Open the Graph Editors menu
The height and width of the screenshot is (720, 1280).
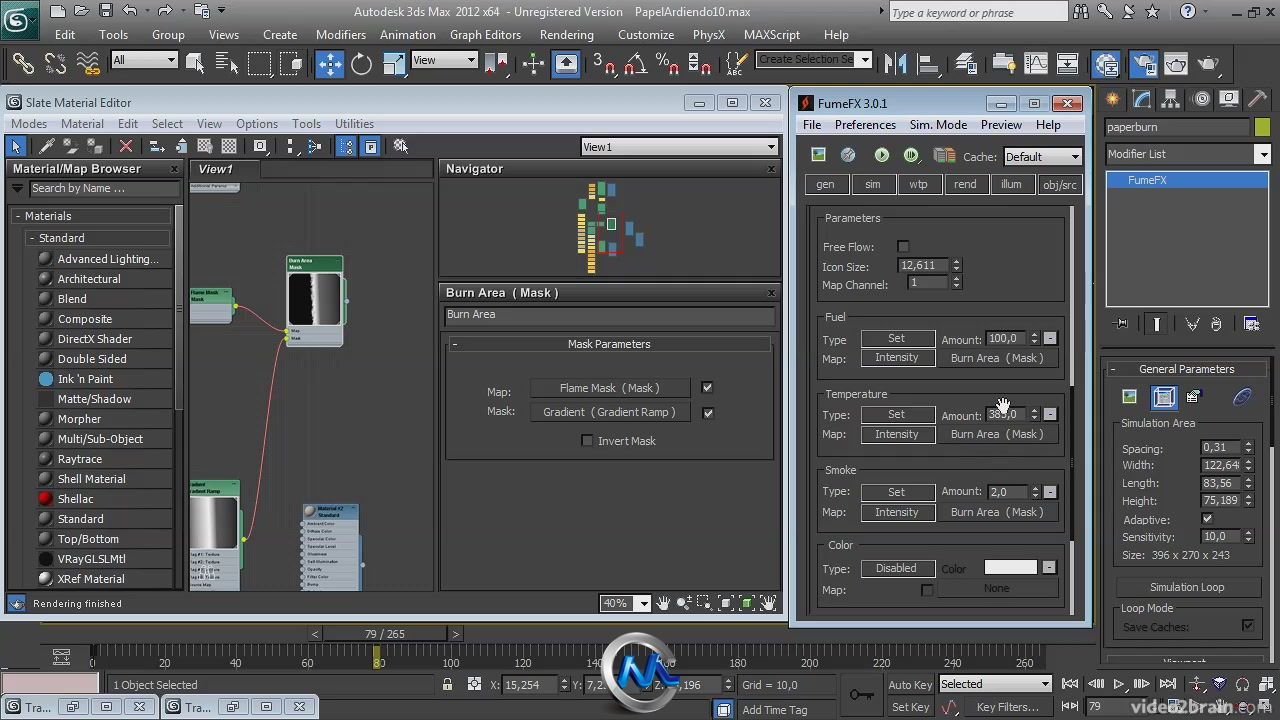coord(485,34)
